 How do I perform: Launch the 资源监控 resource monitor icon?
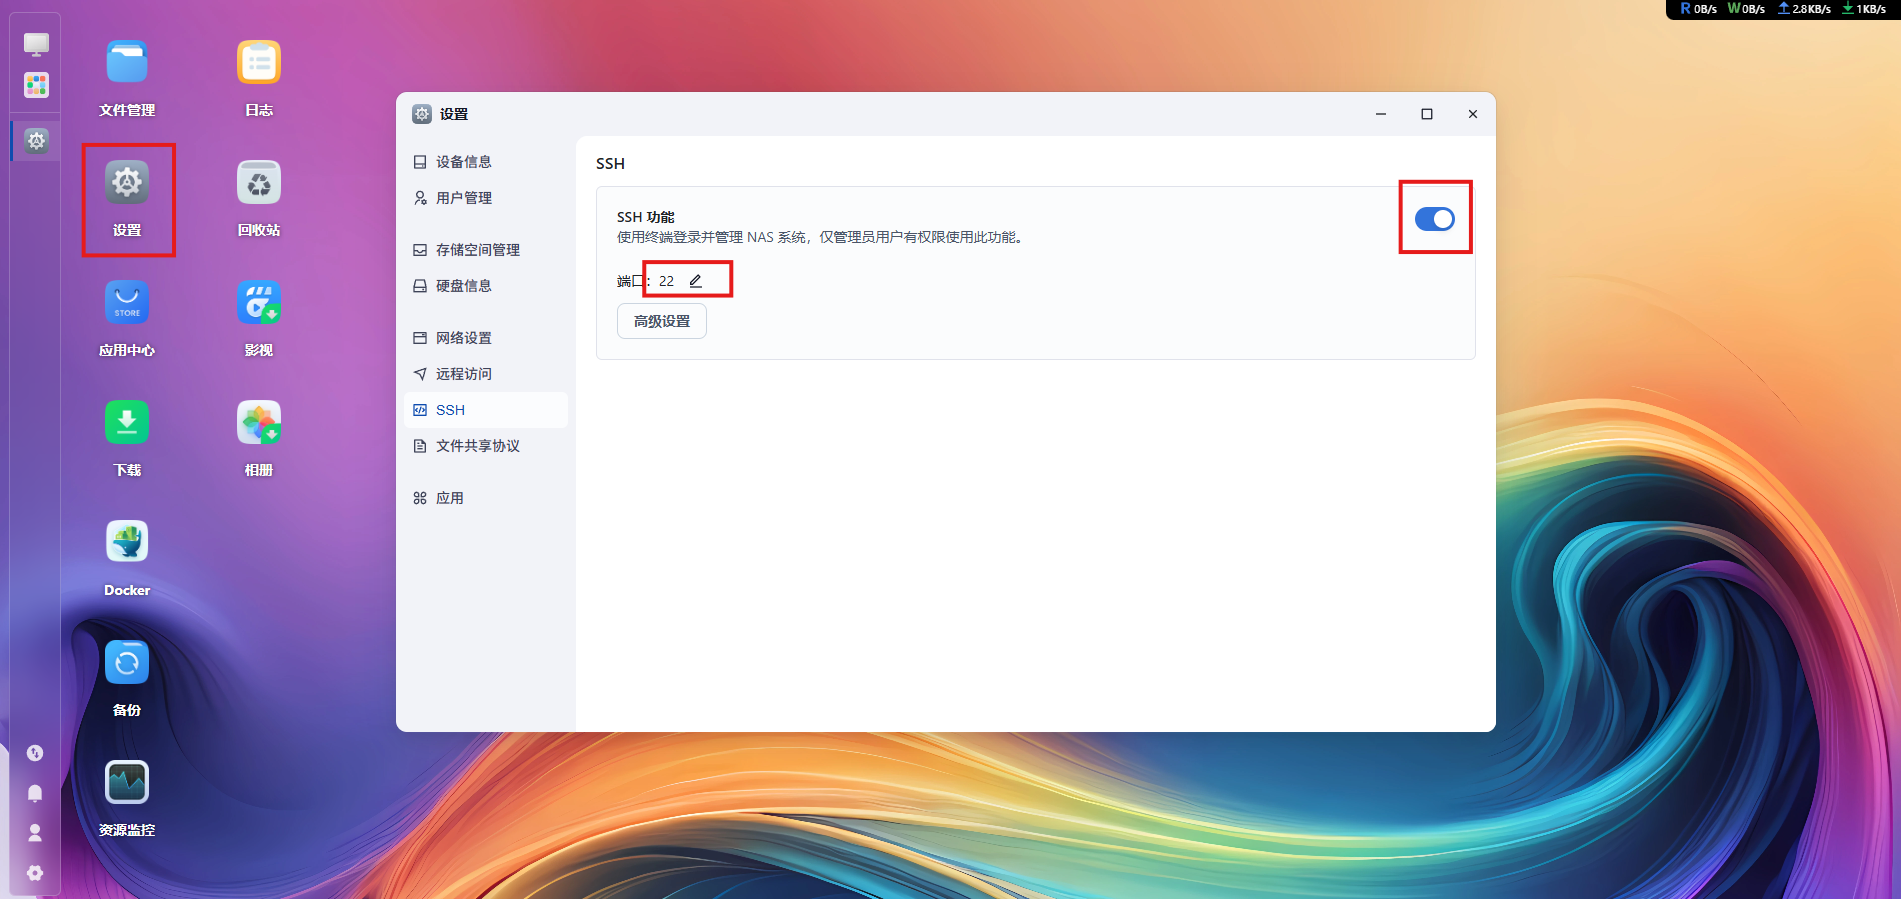click(127, 783)
